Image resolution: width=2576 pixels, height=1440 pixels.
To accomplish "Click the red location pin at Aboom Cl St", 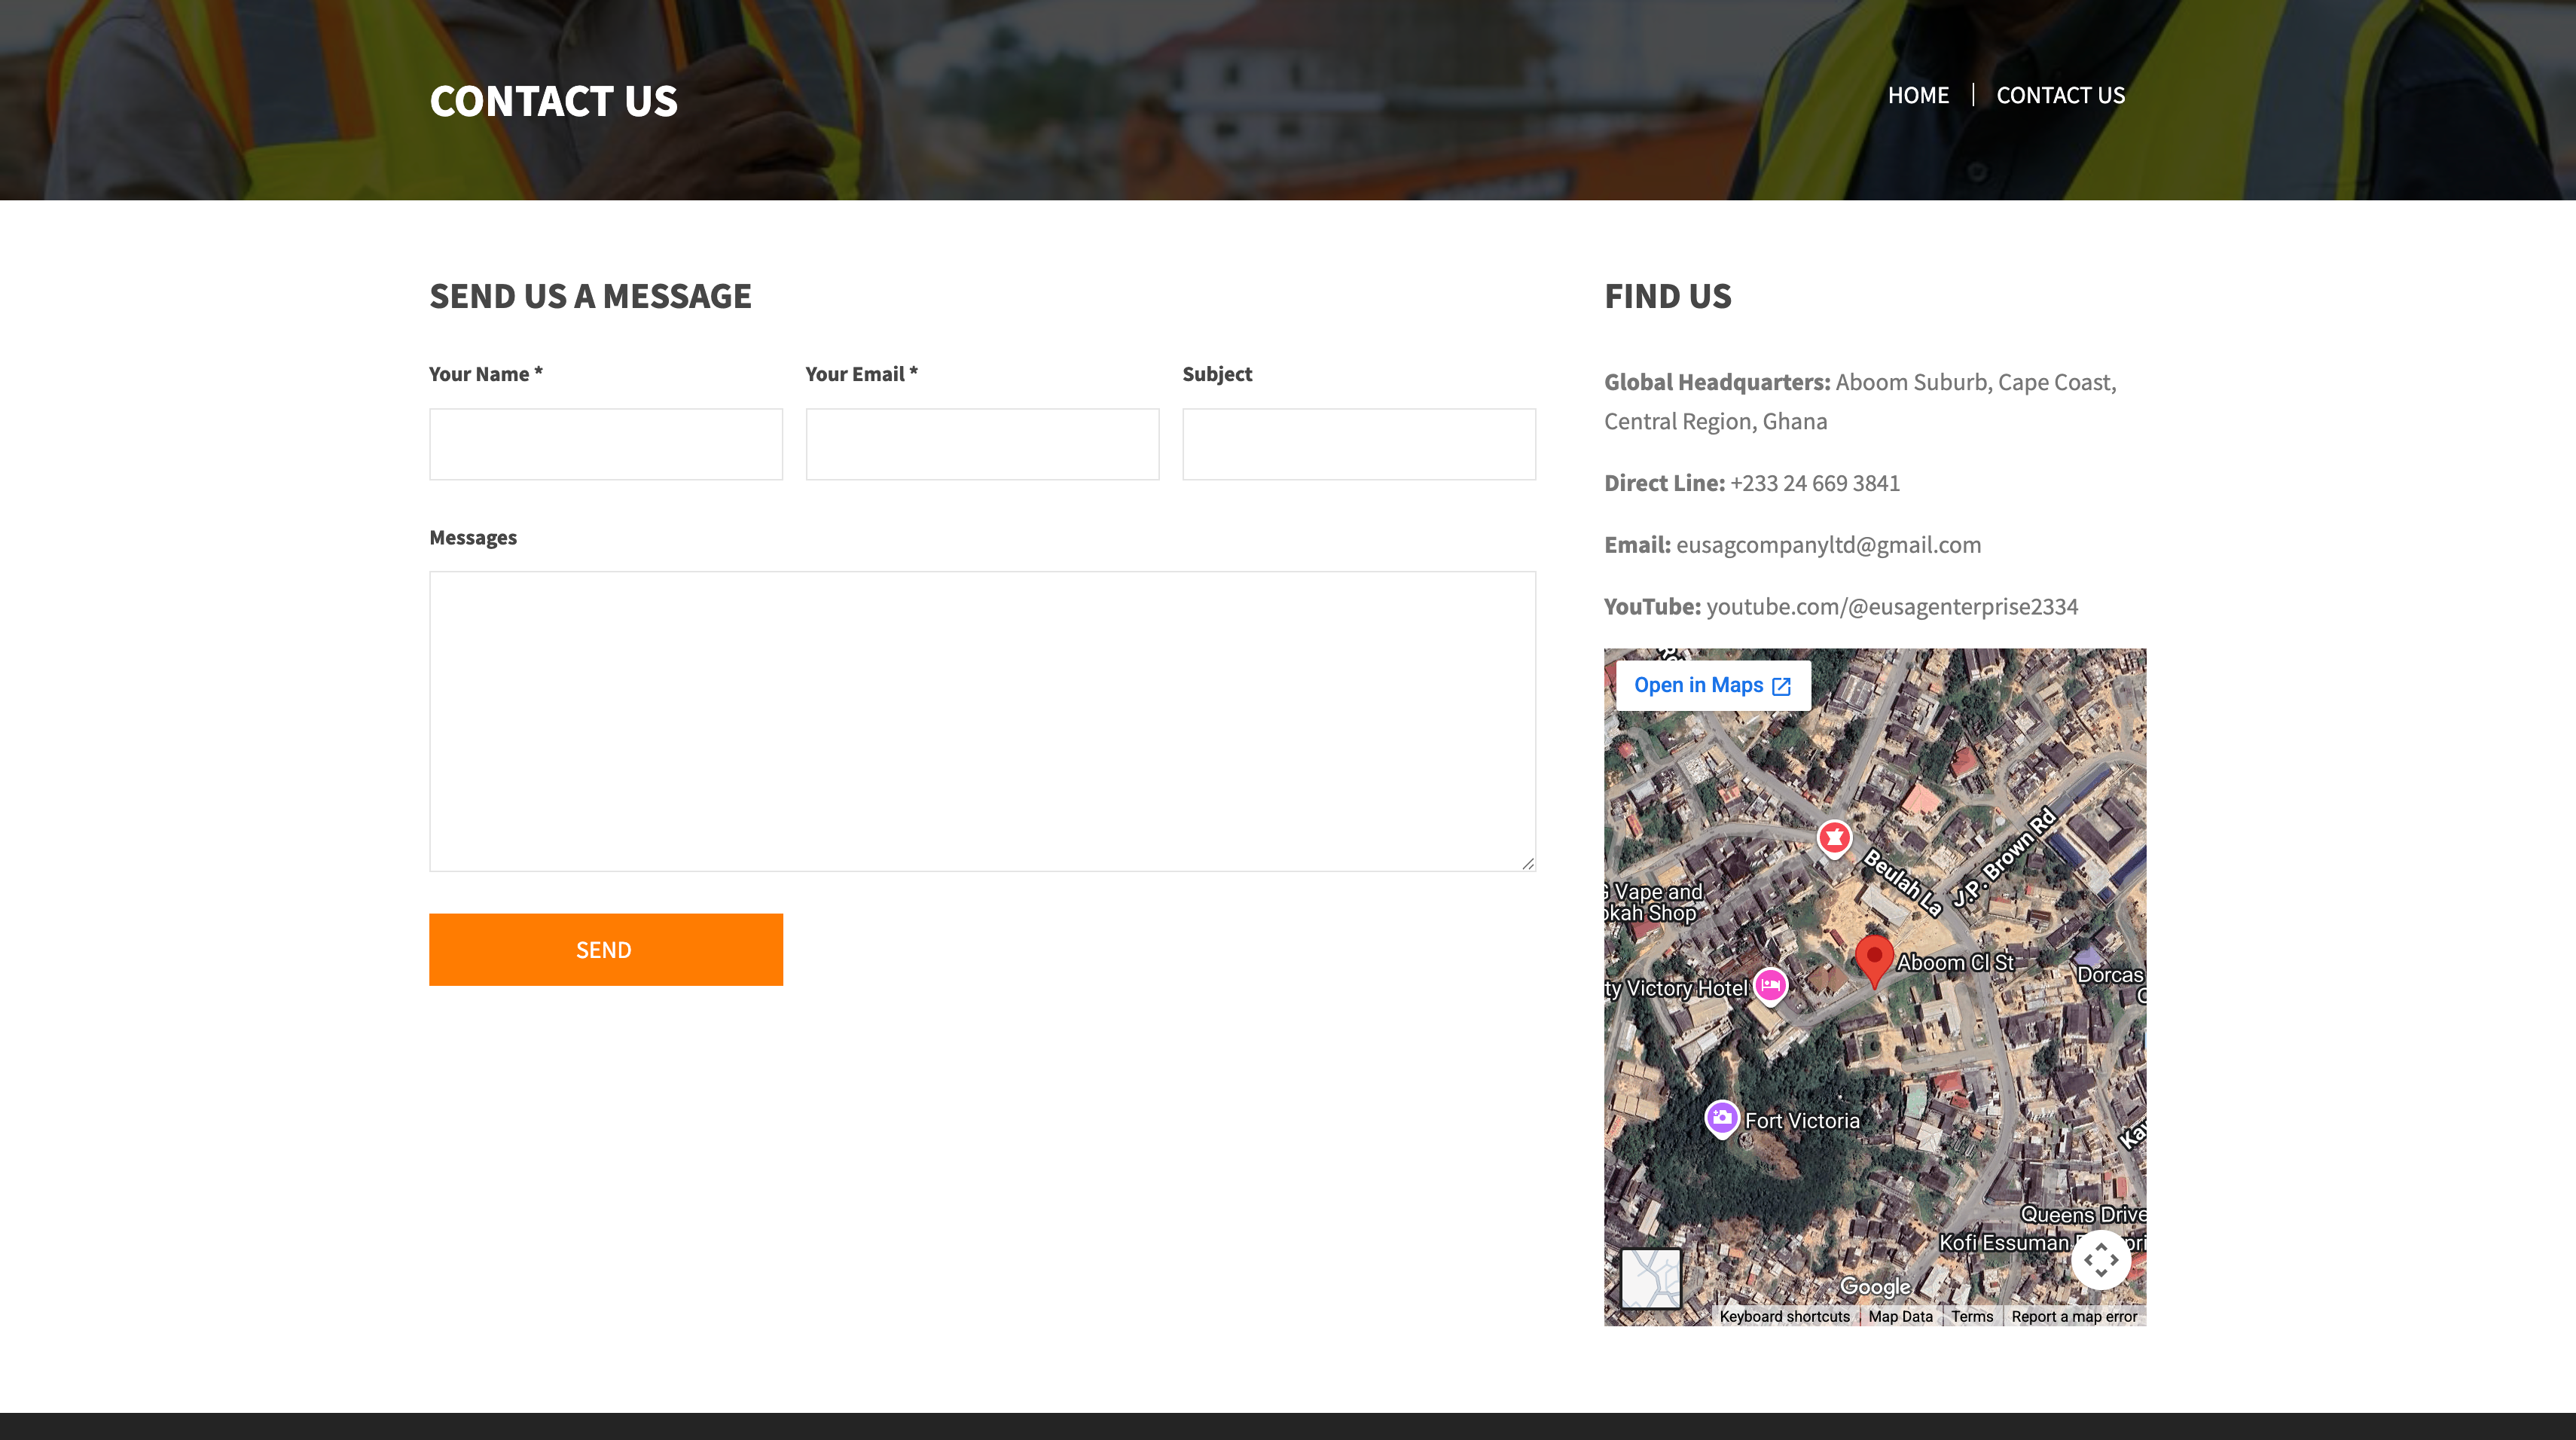I will click(x=1874, y=961).
